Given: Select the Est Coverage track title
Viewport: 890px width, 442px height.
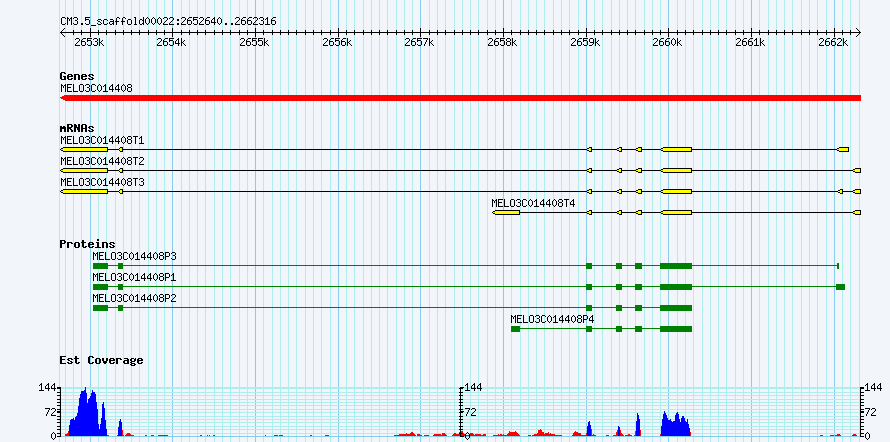Looking at the screenshot, I should tap(101, 360).
